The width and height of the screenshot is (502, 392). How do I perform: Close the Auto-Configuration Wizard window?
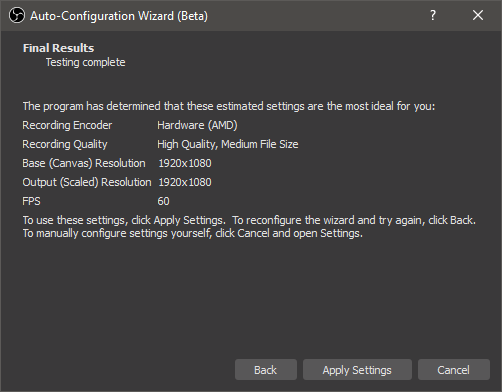pyautogui.click(x=478, y=15)
